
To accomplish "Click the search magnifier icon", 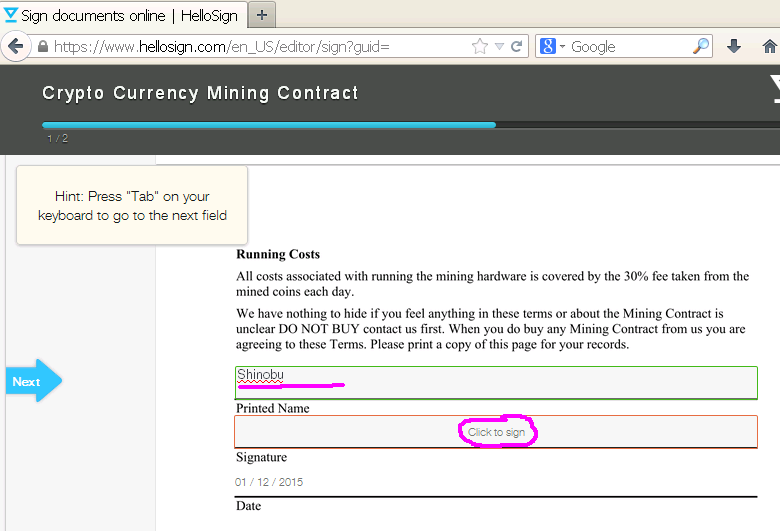I will 701,46.
